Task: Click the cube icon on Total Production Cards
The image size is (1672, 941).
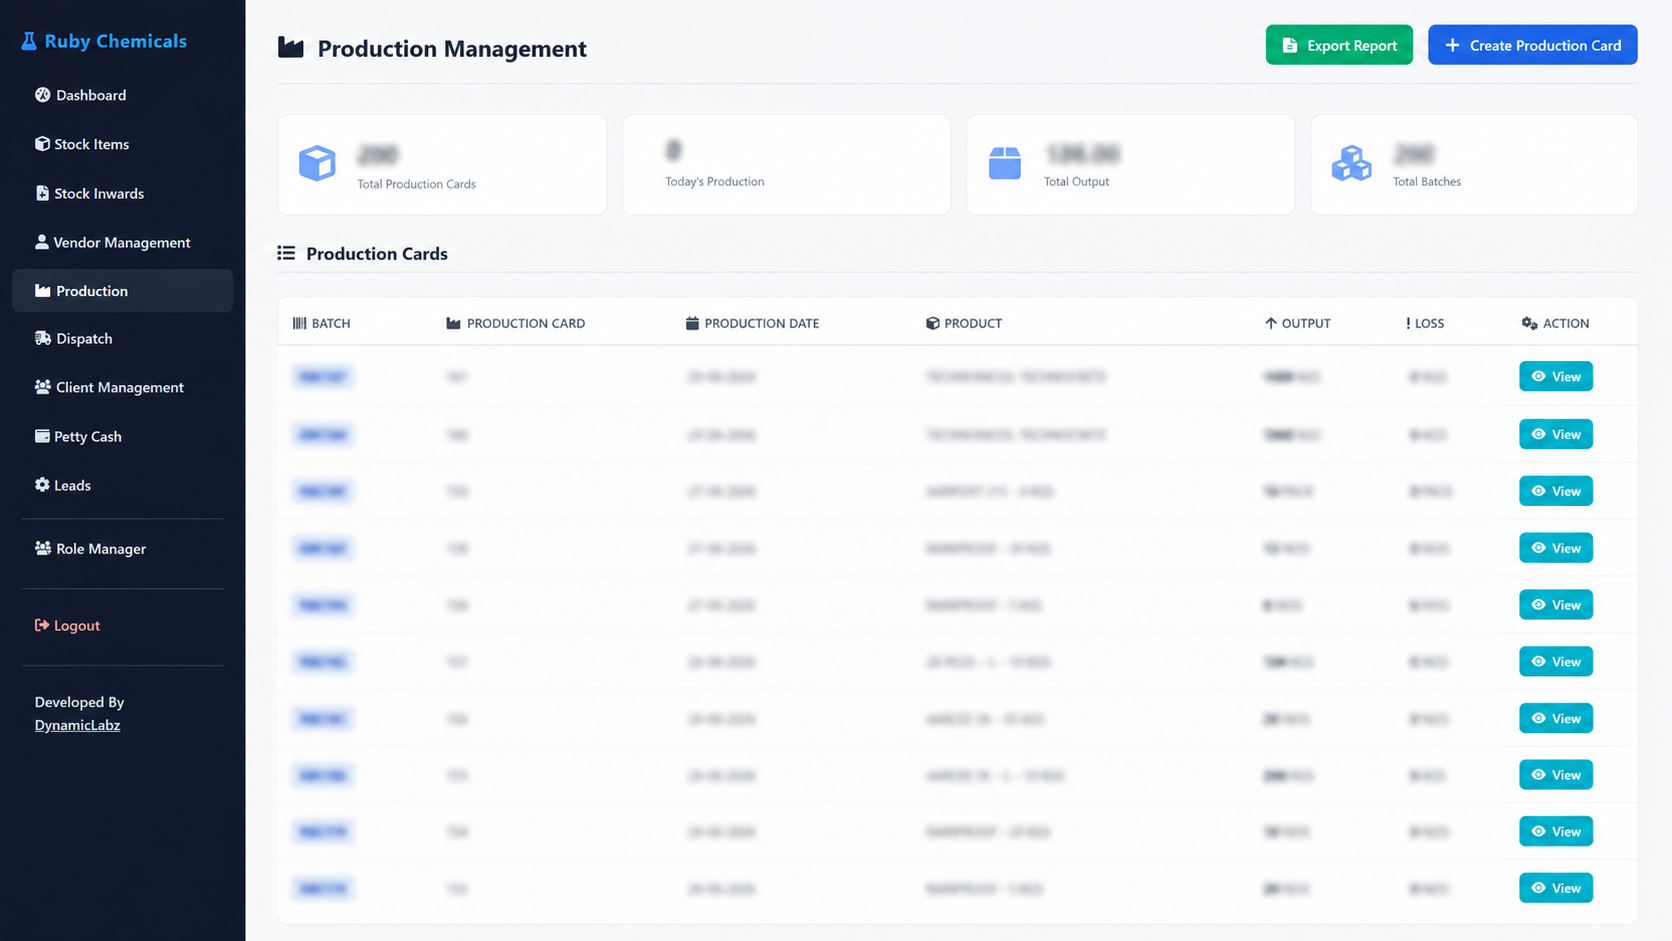Action: 317,163
